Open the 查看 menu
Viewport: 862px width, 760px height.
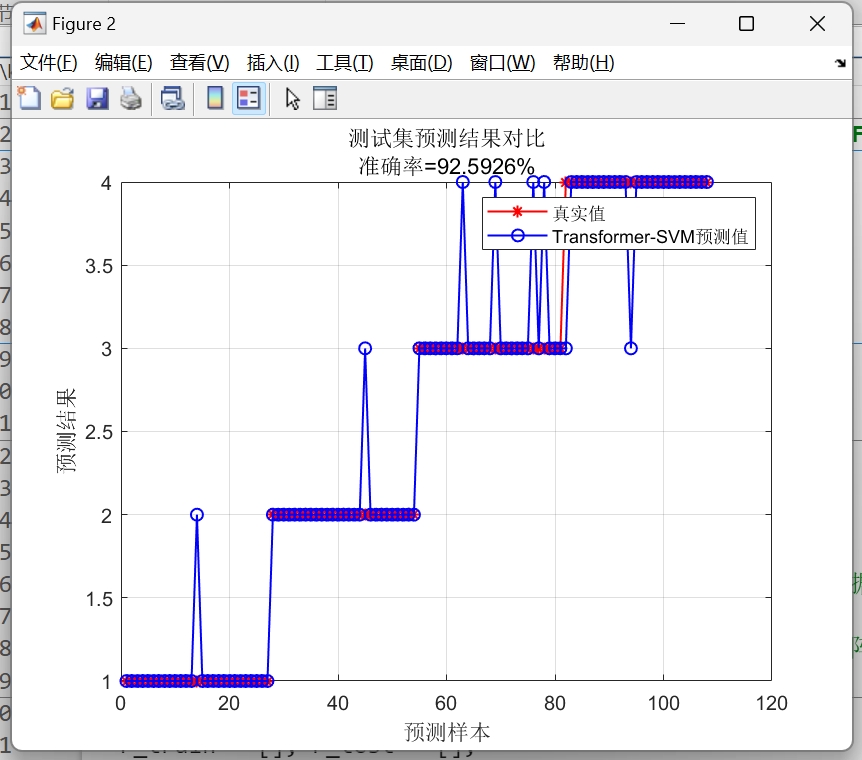pyautogui.click(x=196, y=61)
